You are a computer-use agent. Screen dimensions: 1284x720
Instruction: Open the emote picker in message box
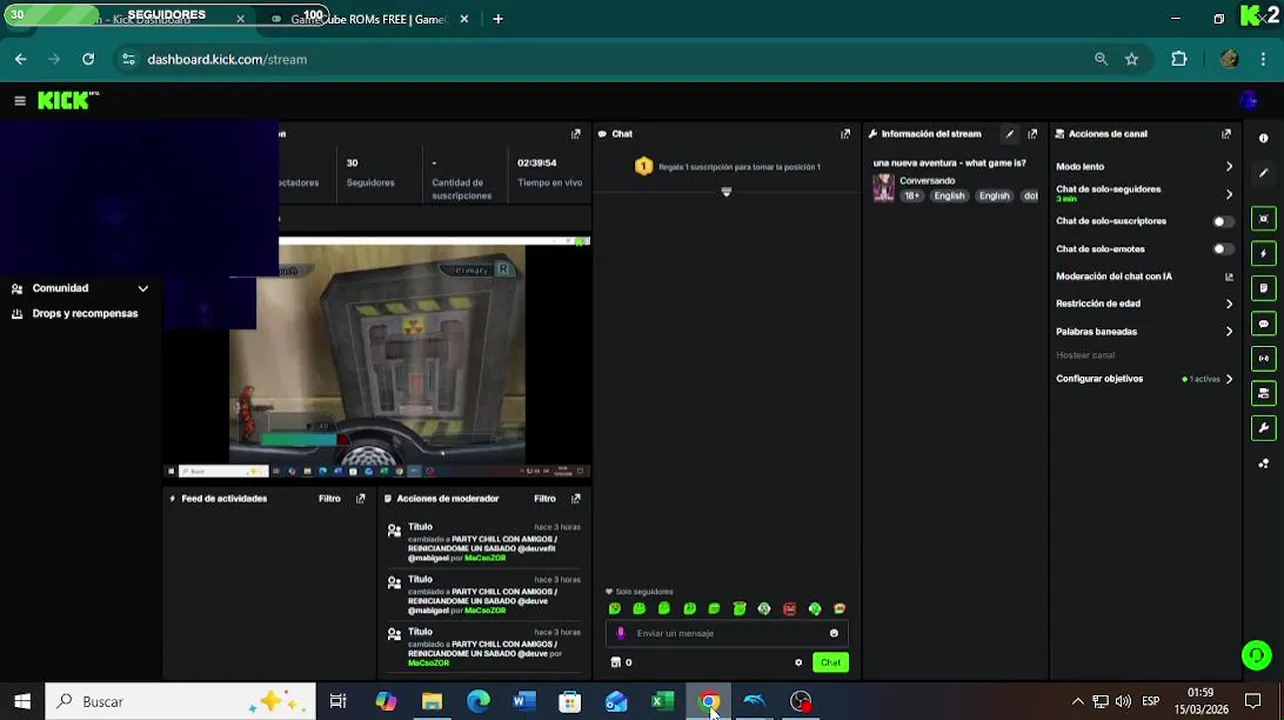(x=833, y=633)
